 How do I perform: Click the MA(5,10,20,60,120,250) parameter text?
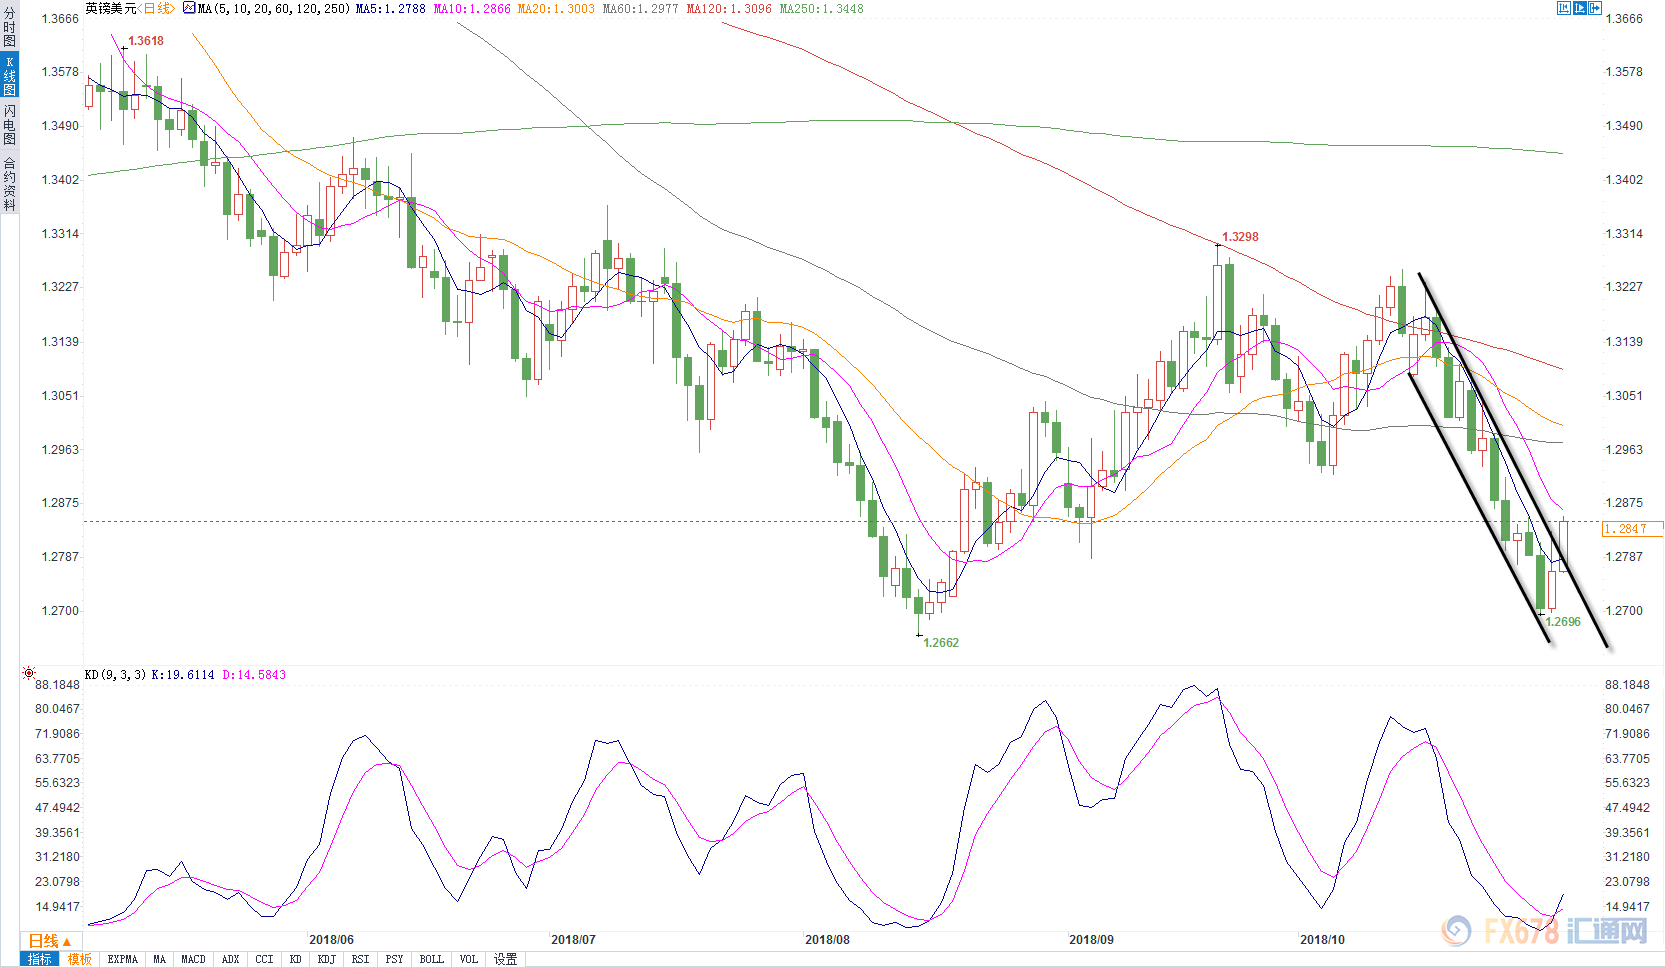pyautogui.click(x=274, y=8)
